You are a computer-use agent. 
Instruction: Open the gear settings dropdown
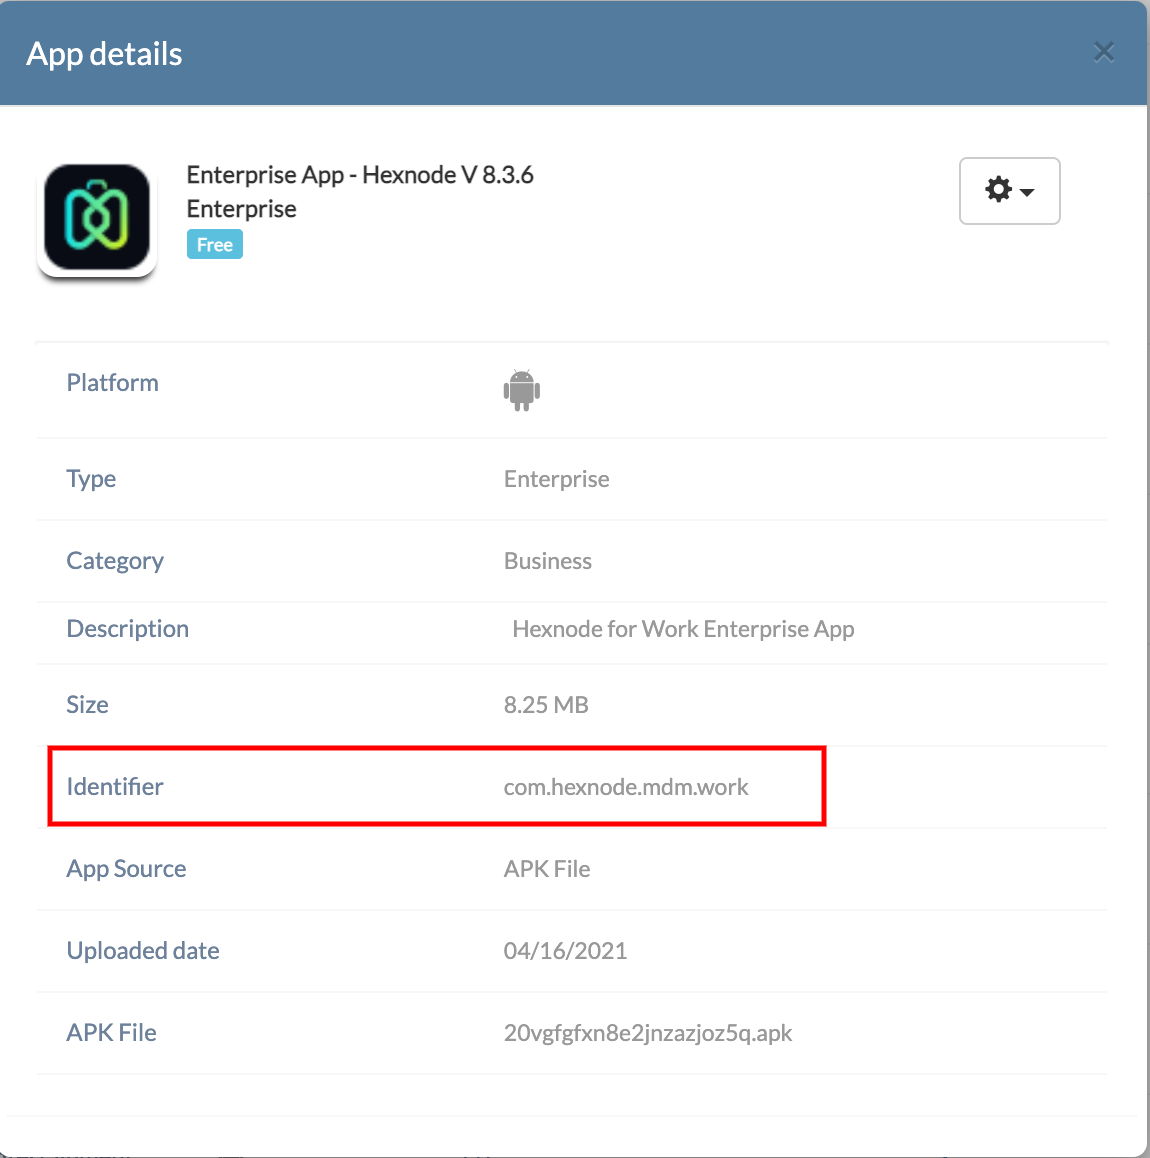coord(1009,191)
